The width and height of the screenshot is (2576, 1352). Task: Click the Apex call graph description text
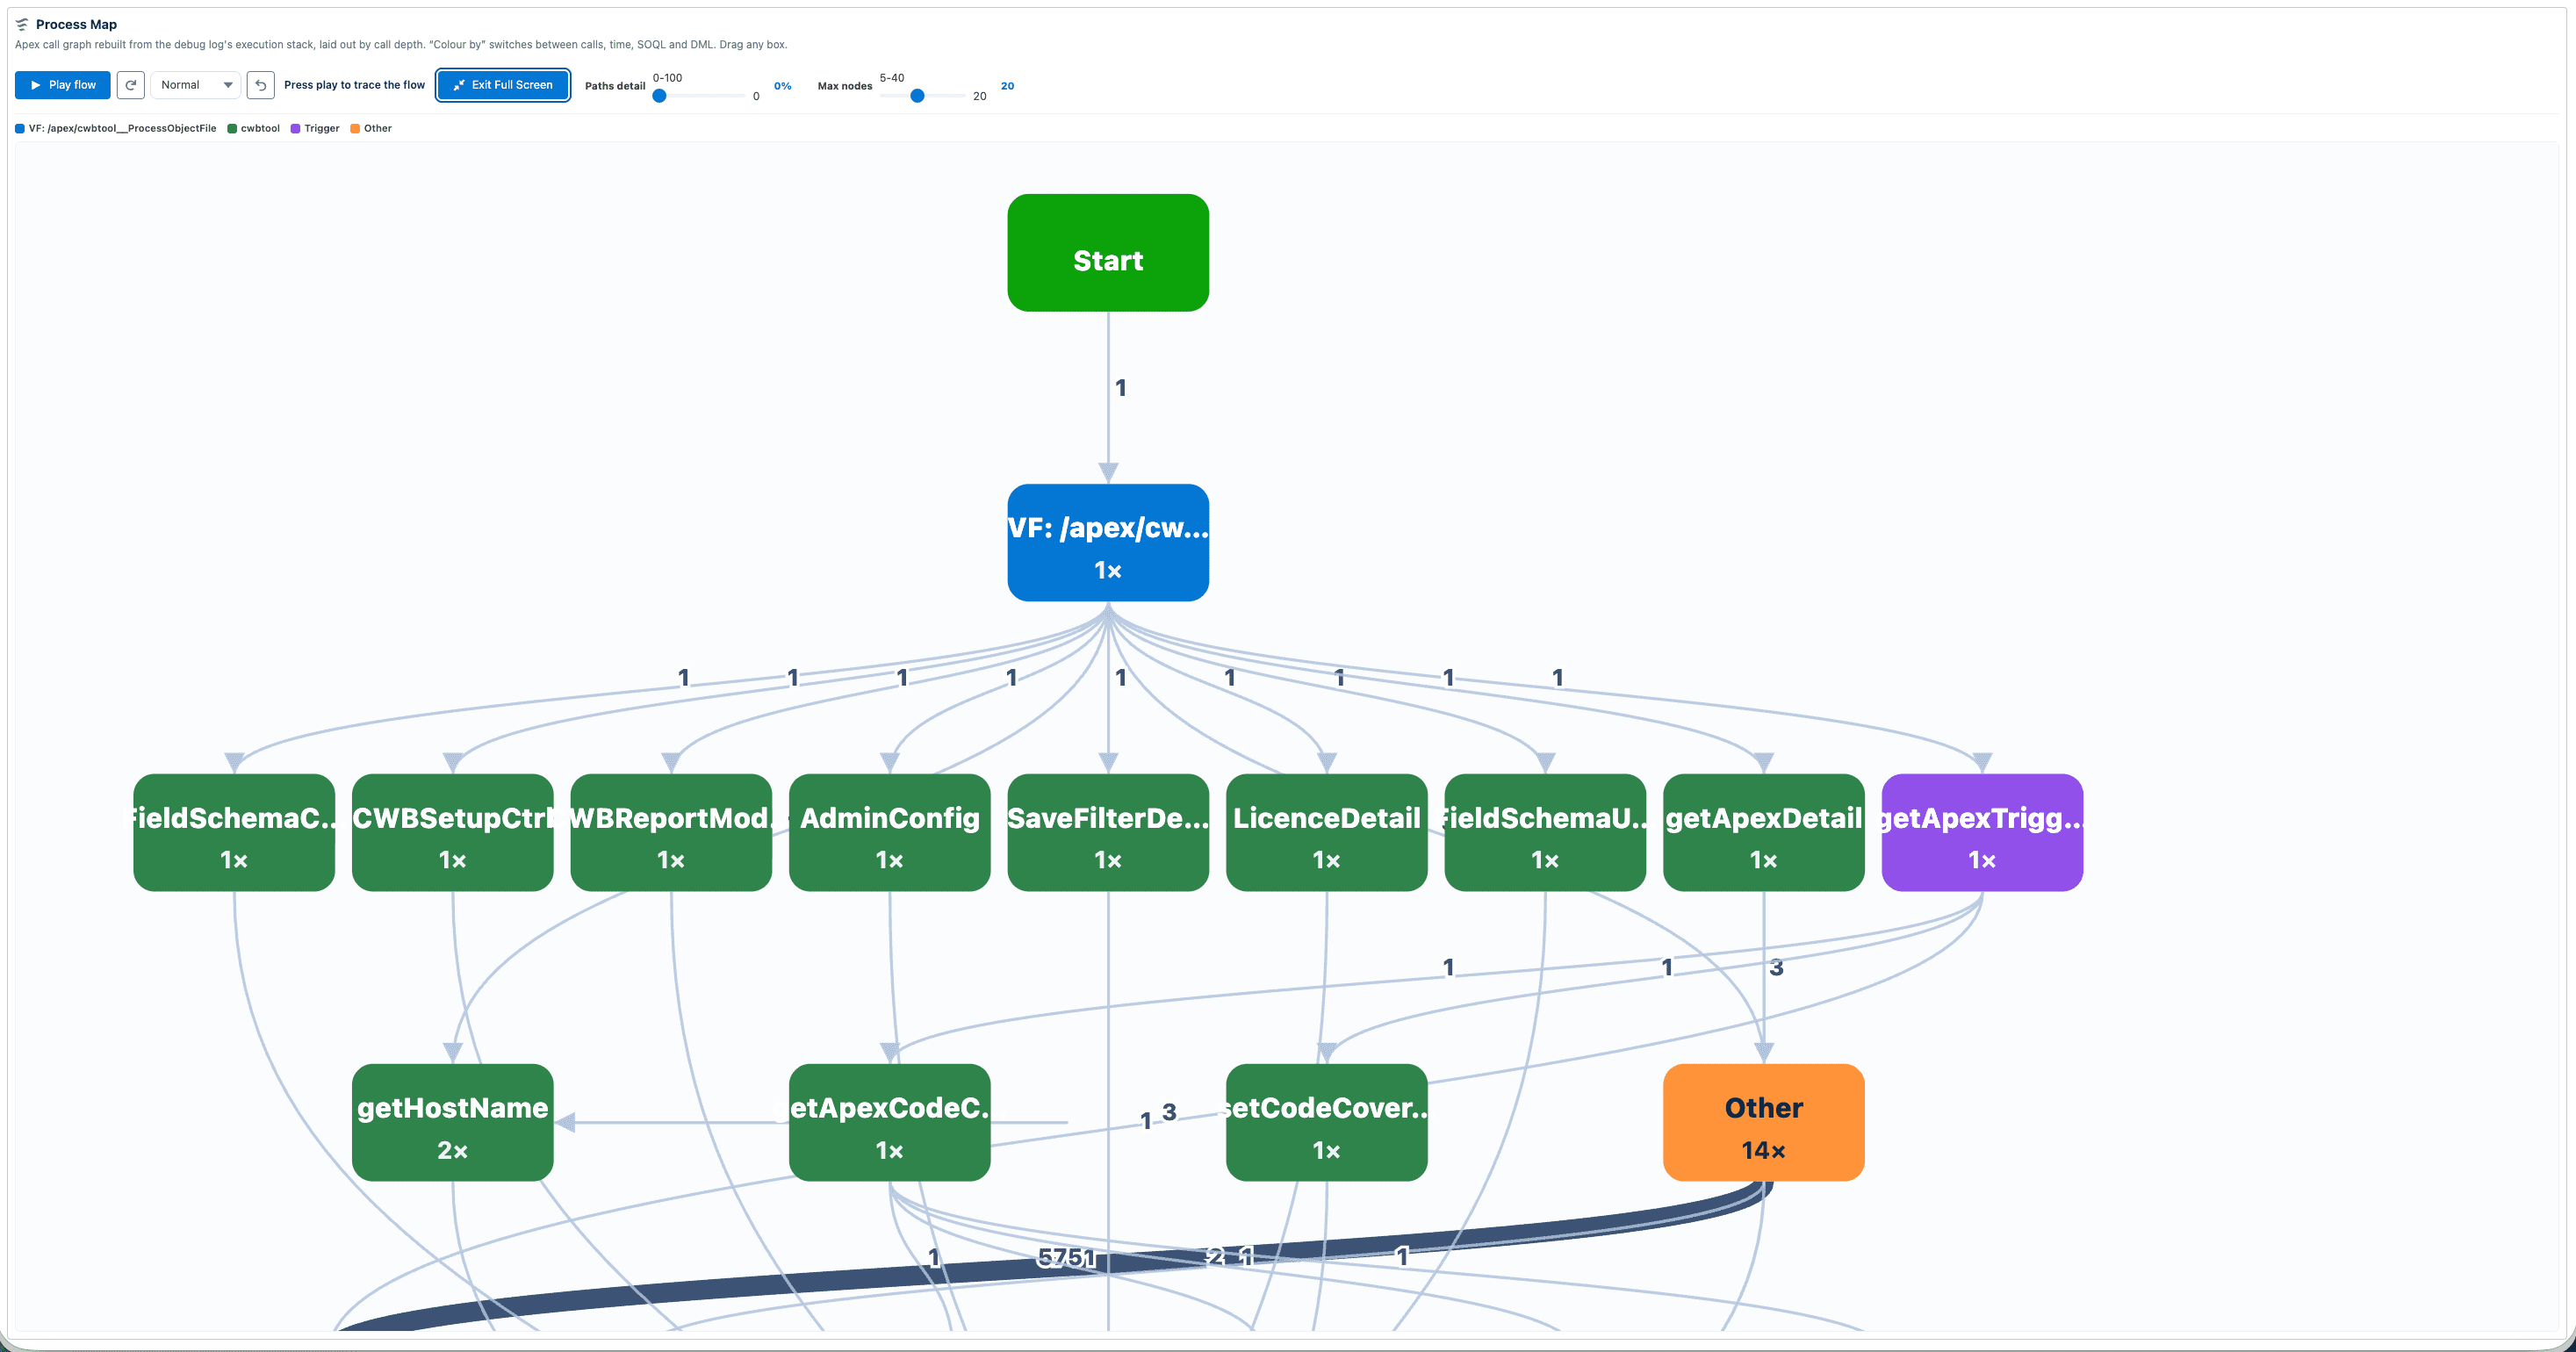401,45
